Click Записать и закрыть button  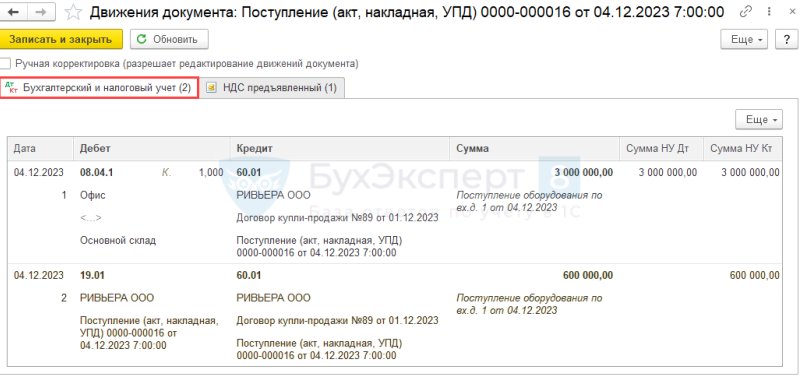pyautogui.click(x=61, y=39)
